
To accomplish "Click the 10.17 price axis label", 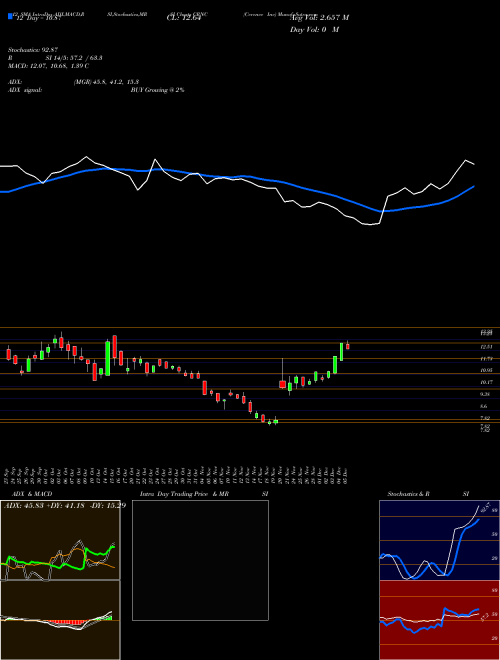I will point(487,382).
